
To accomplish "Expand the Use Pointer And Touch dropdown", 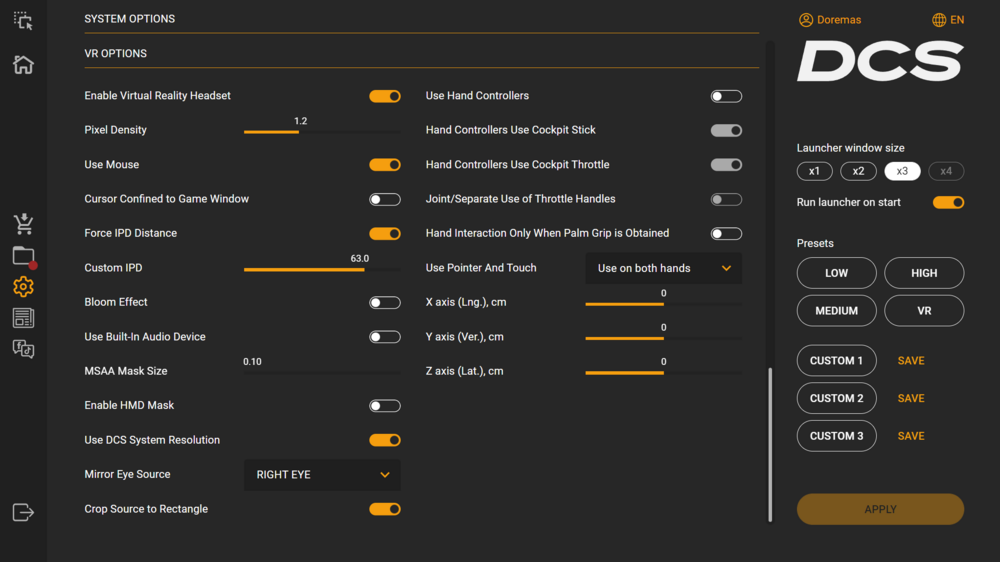I will click(x=663, y=268).
